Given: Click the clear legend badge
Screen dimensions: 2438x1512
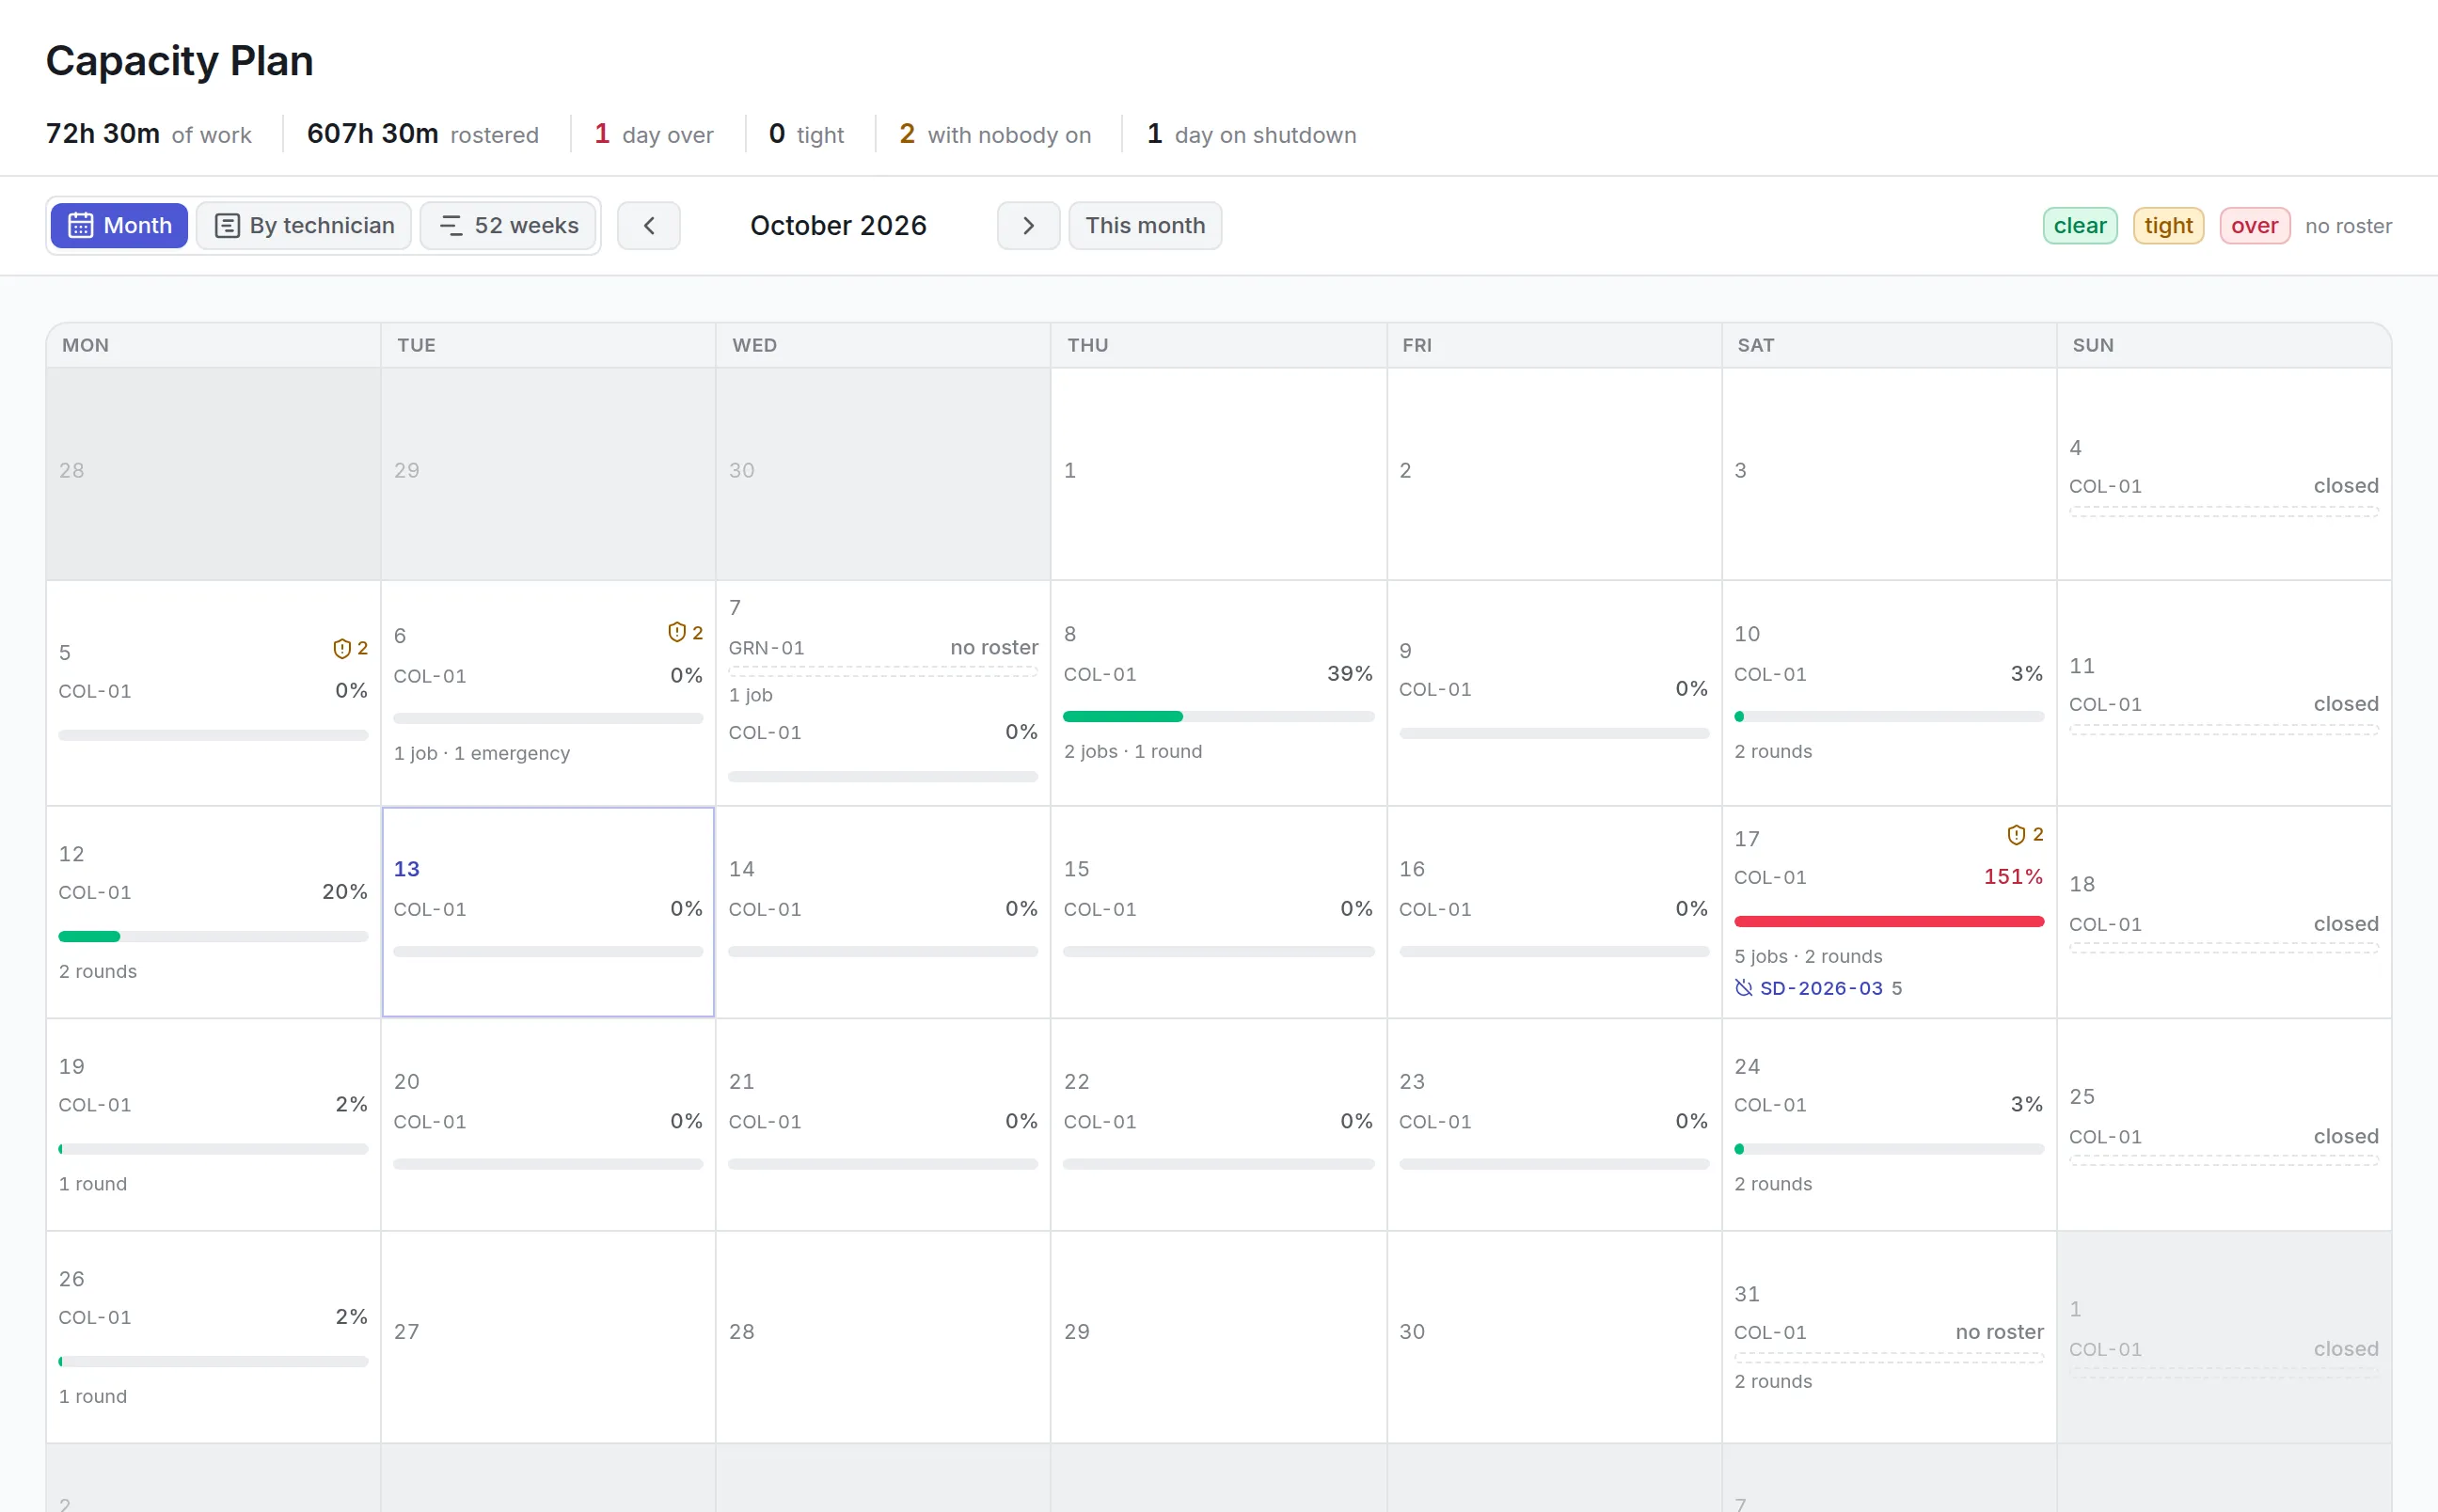Looking at the screenshot, I should 2080,226.
